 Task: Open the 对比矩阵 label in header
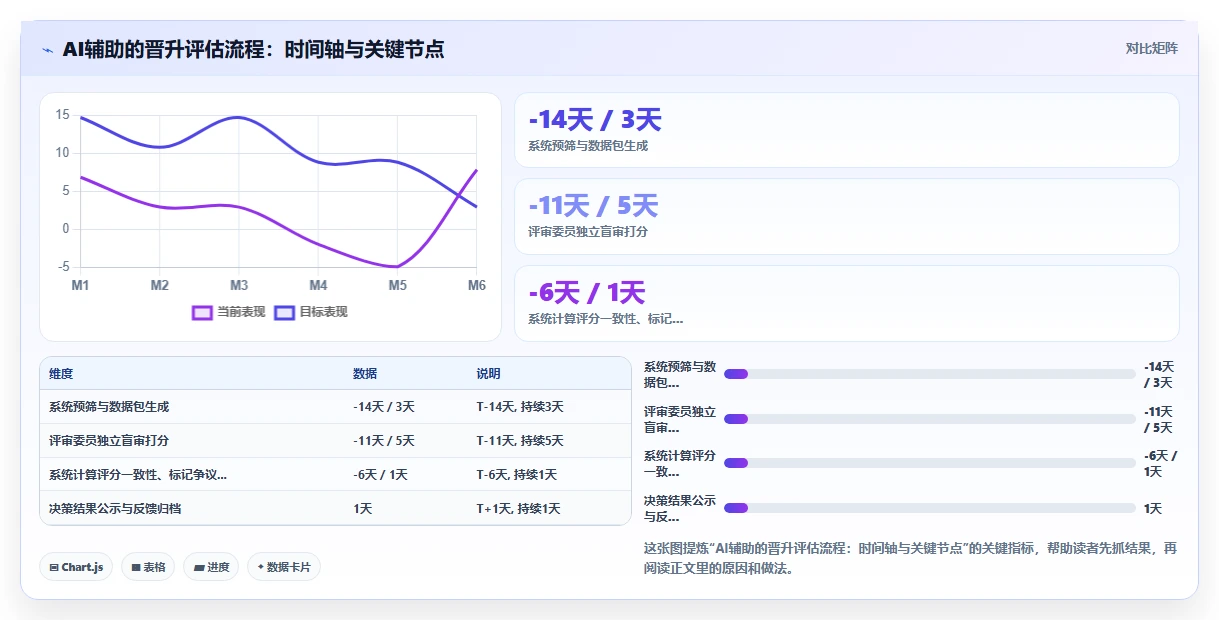[1151, 48]
